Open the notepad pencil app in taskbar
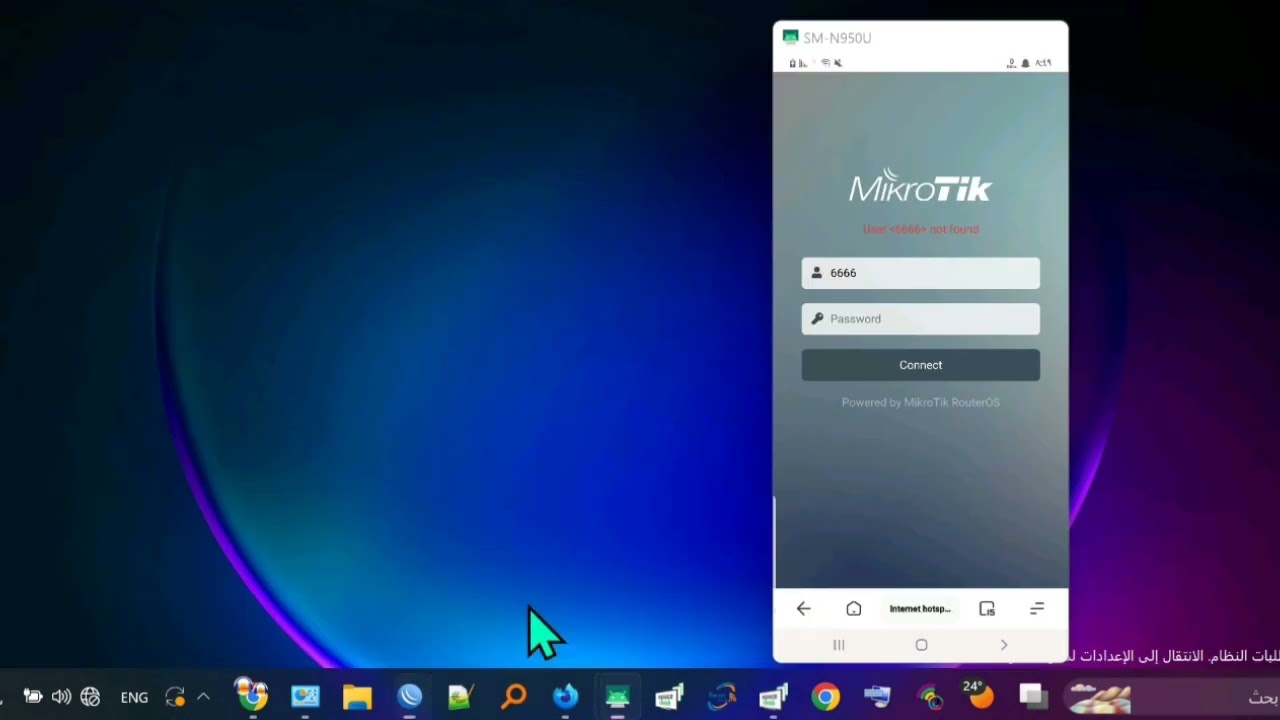 coord(461,697)
